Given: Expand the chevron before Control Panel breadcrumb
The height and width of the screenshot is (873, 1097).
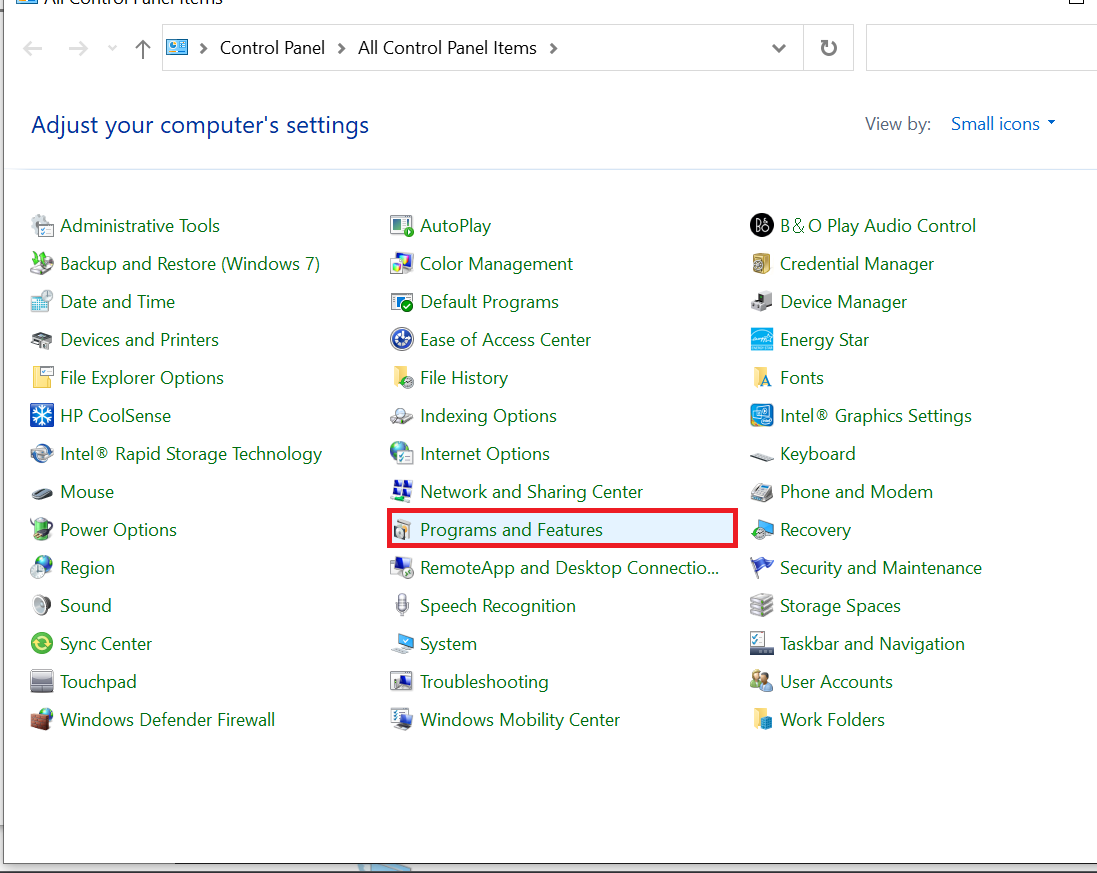Looking at the screenshot, I should coord(204,48).
